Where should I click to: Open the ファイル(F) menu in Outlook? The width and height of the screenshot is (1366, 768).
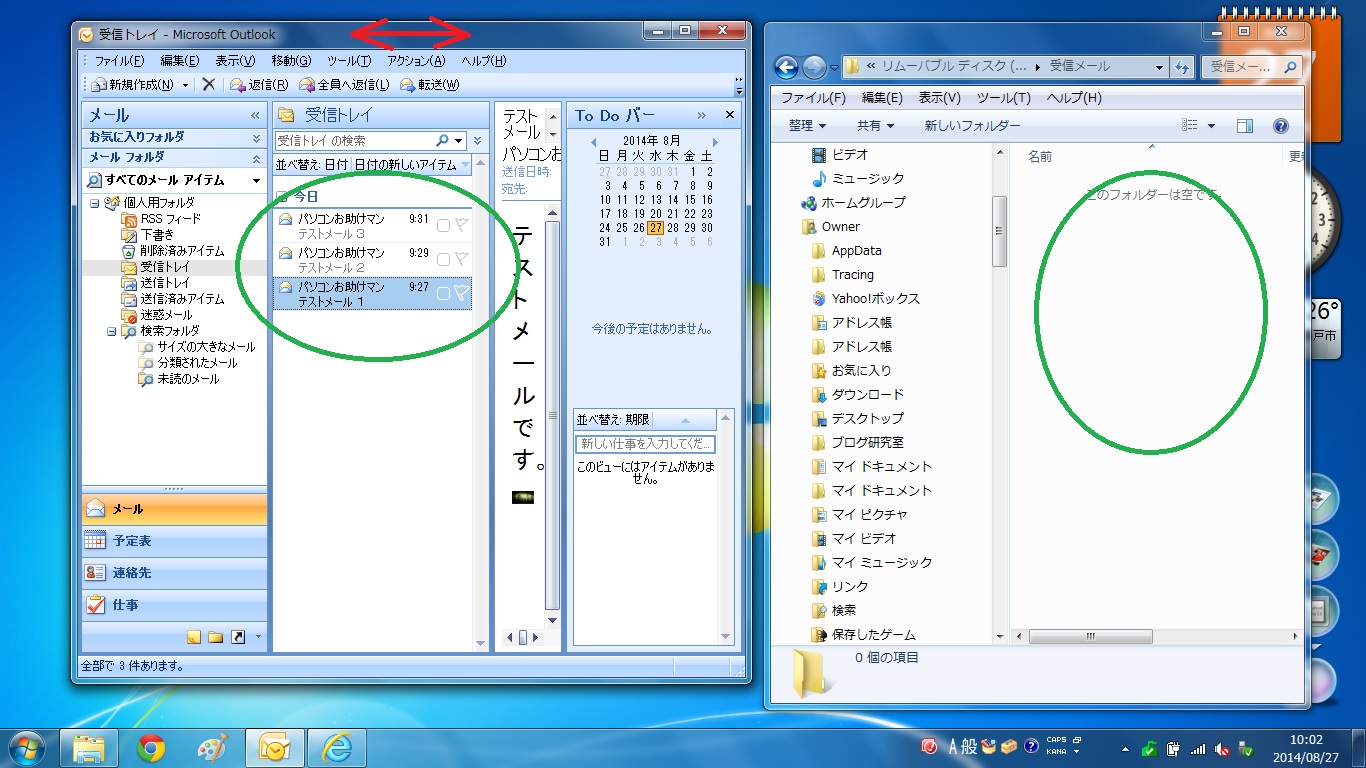point(119,61)
